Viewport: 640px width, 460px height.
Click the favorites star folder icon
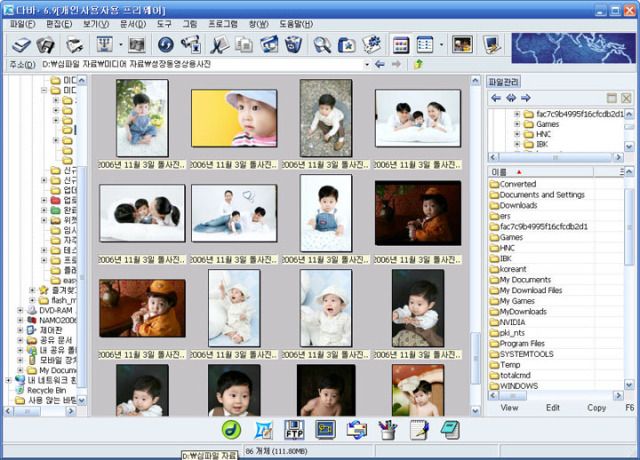point(347,44)
